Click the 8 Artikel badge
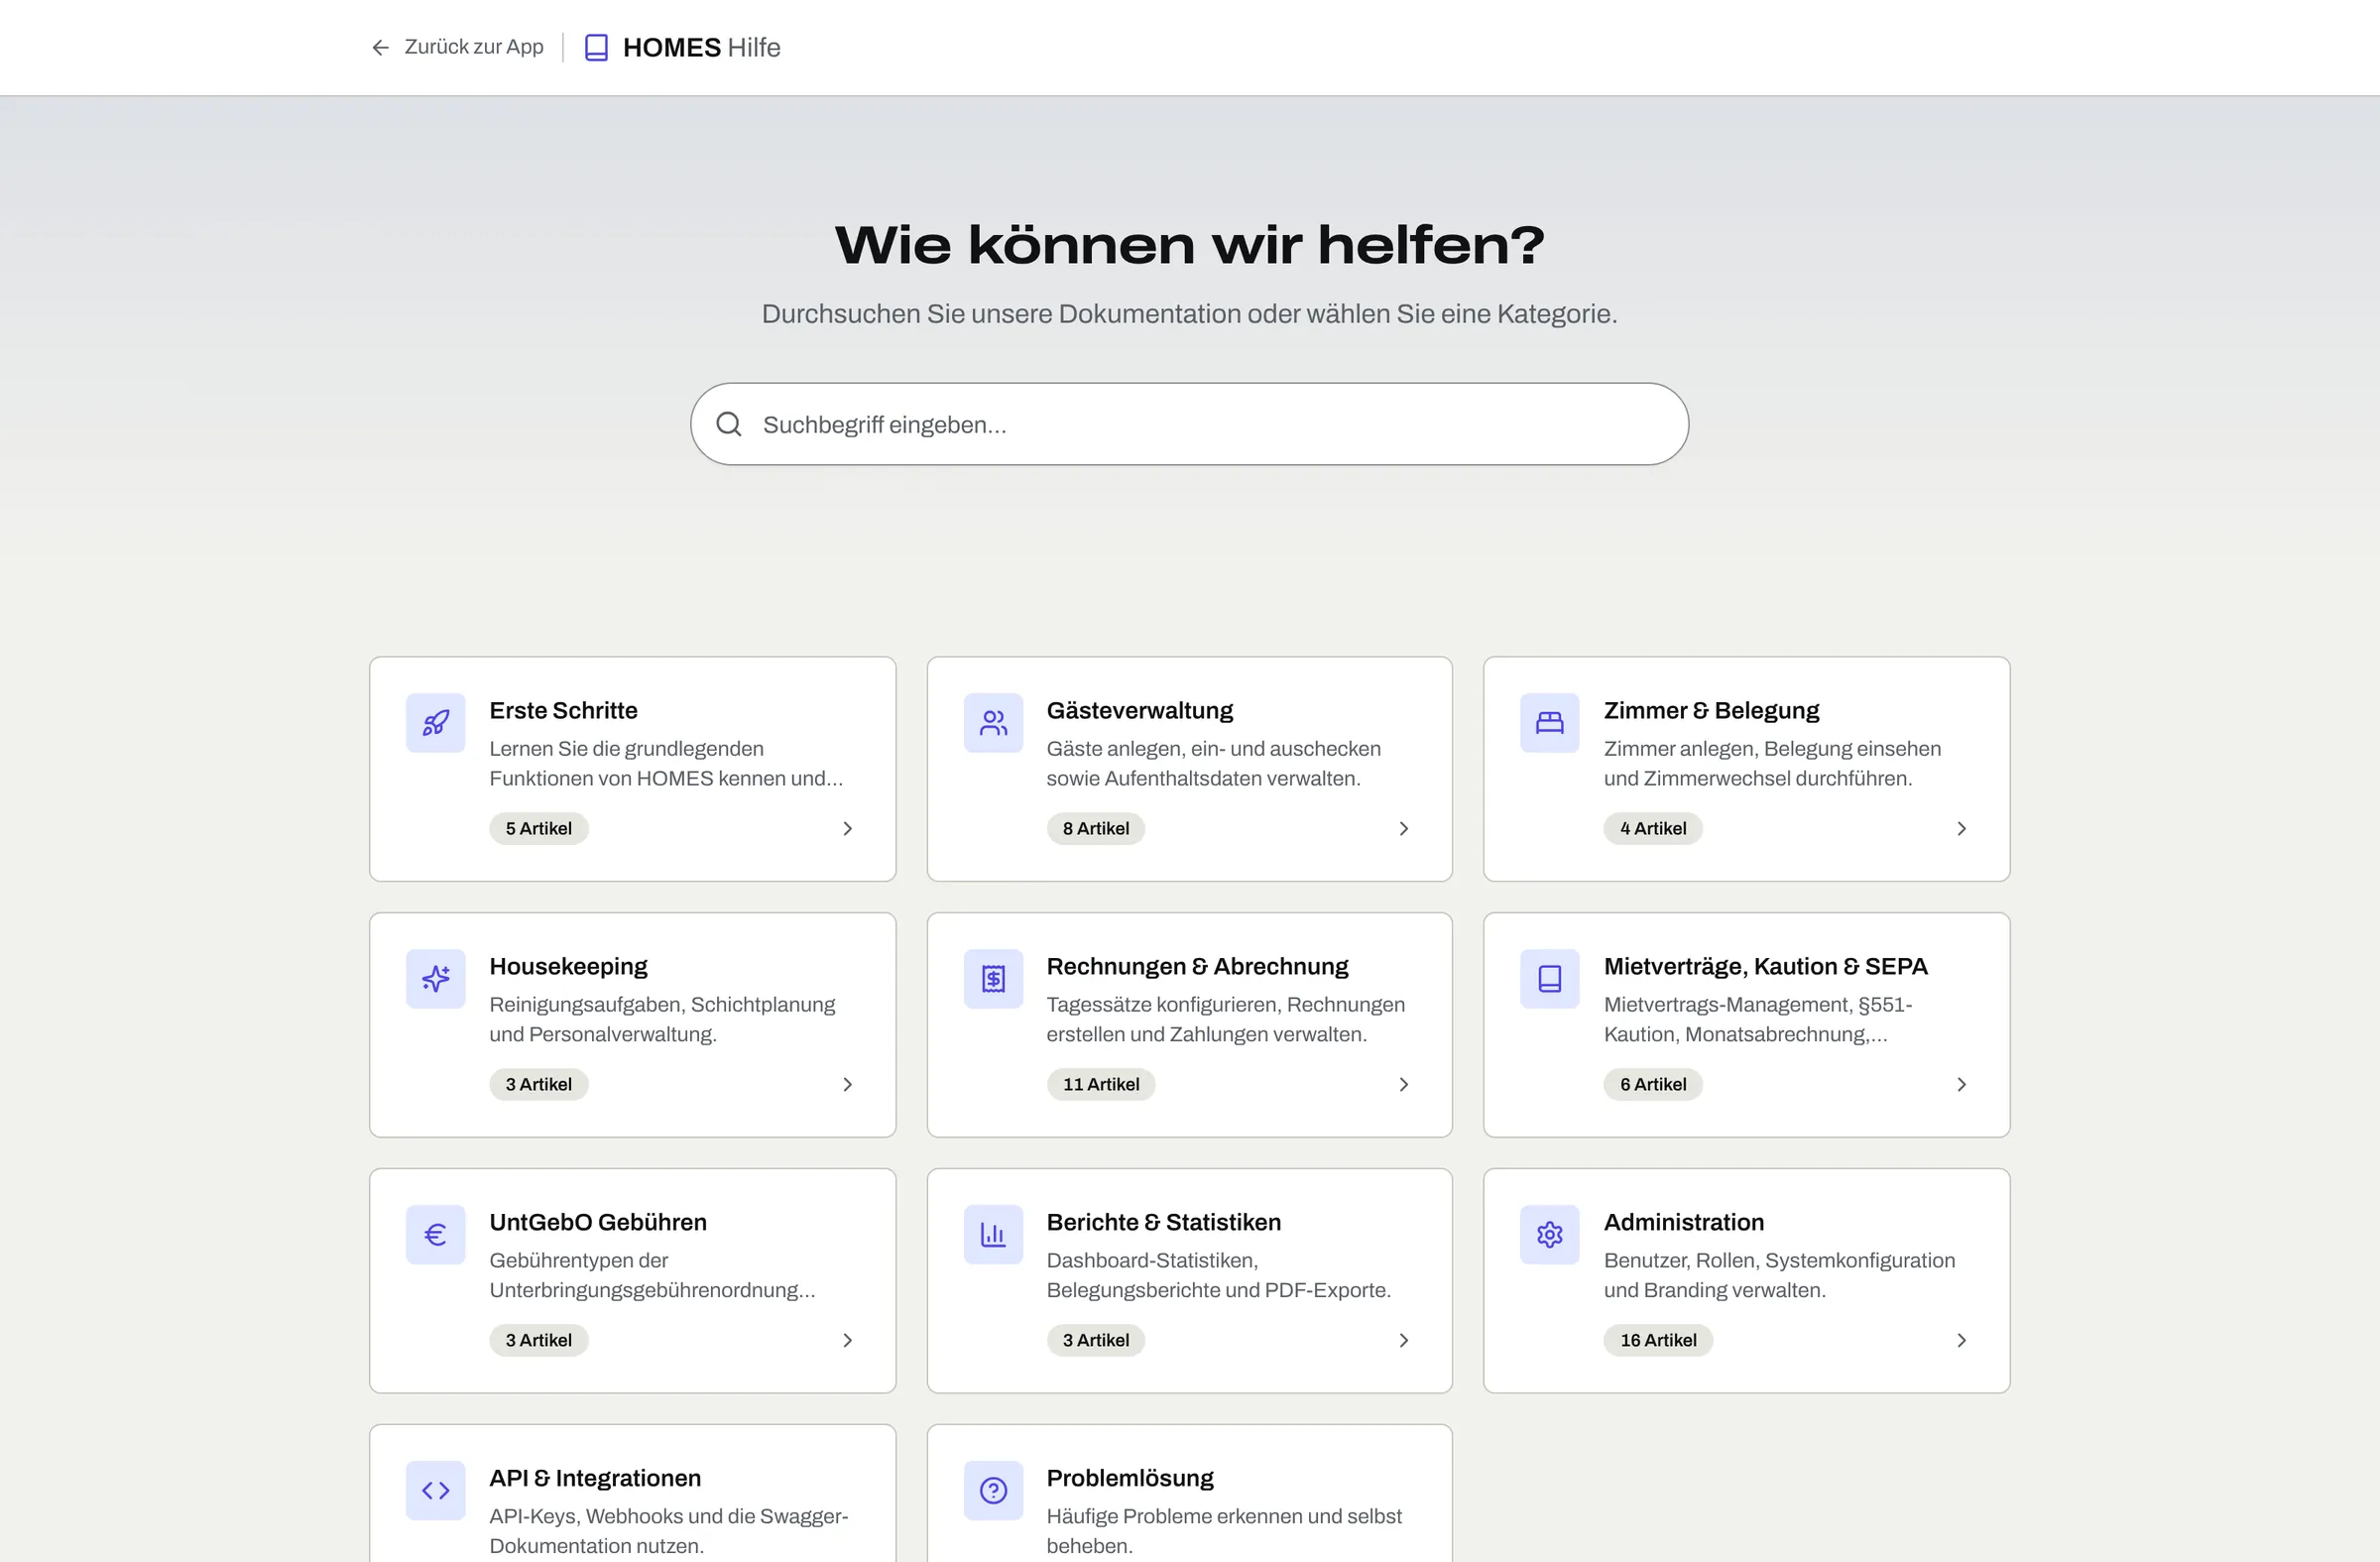The width and height of the screenshot is (2380, 1562). [1095, 828]
